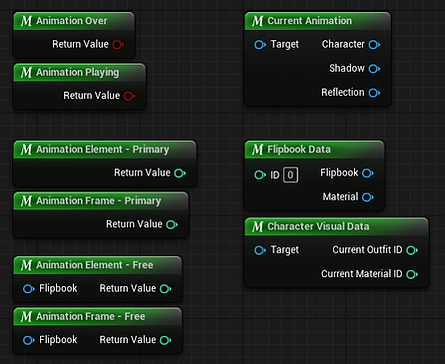This screenshot has height=364, width=445.
Task: Click Return Value pin of Animation Frame - Primary
Action: point(172,224)
